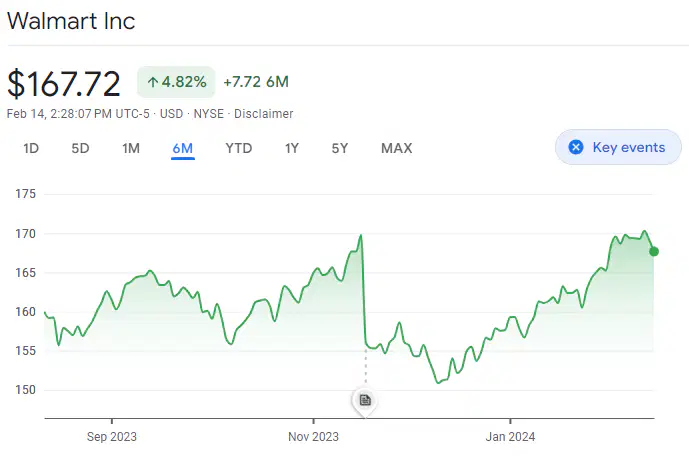The image size is (689, 456).
Task: Select the 6M range tab
Action: [183, 148]
